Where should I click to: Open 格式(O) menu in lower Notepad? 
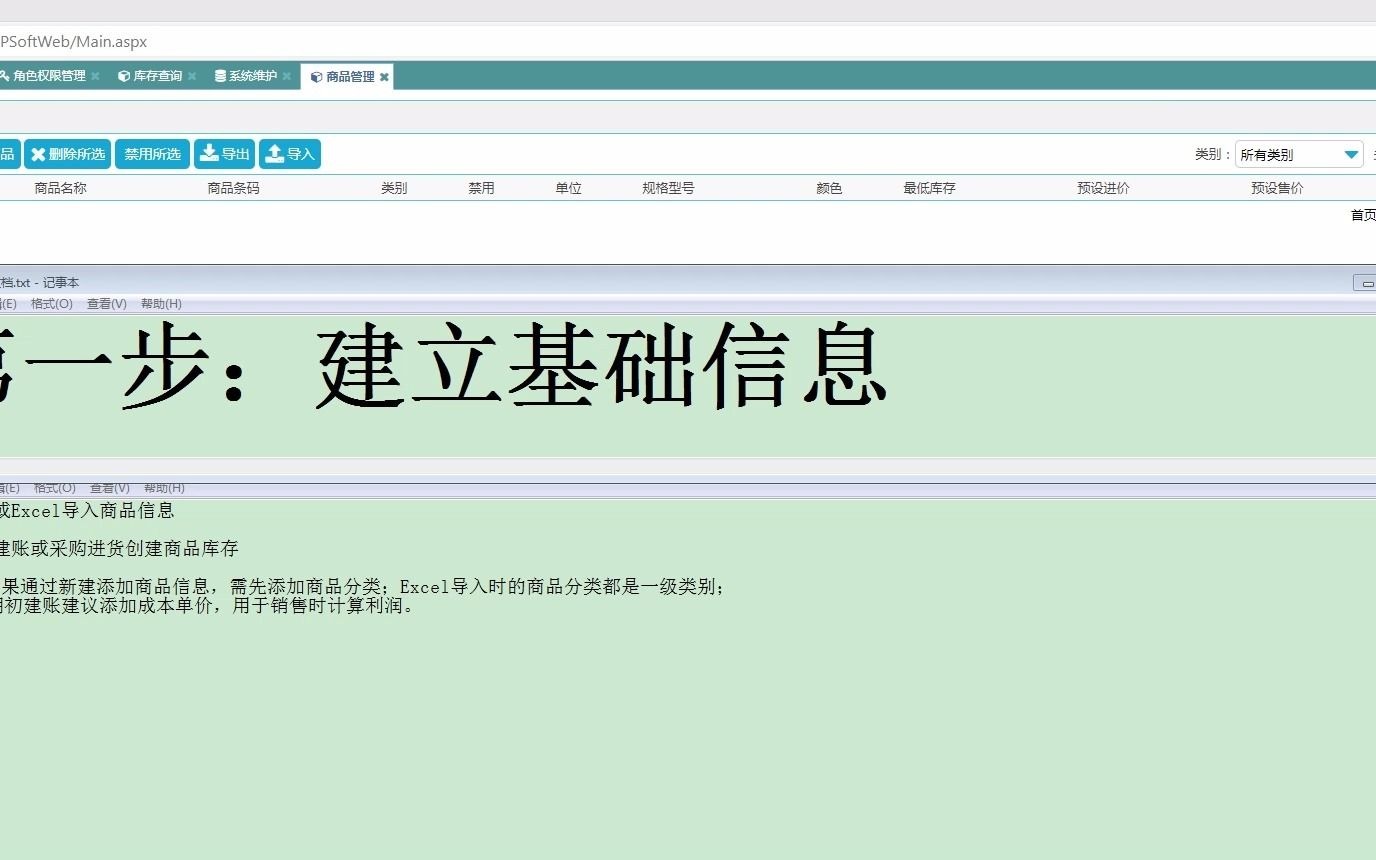tap(55, 488)
